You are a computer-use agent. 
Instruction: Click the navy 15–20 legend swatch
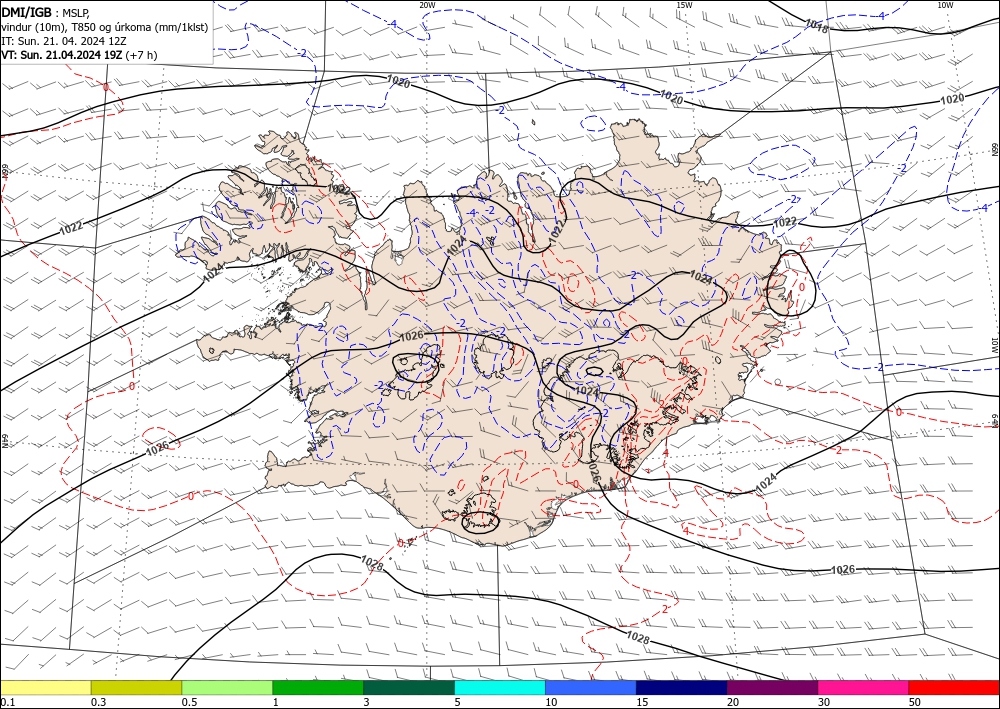(x=682, y=687)
